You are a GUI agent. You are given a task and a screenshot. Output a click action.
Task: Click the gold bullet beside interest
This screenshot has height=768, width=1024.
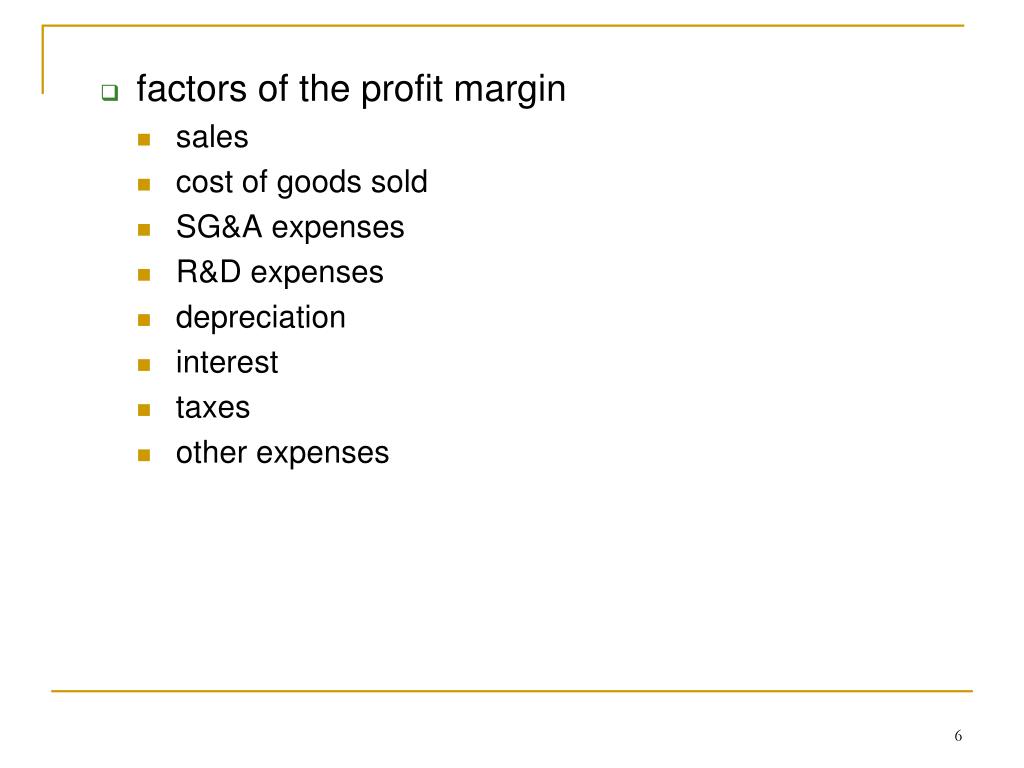pyautogui.click(x=144, y=365)
